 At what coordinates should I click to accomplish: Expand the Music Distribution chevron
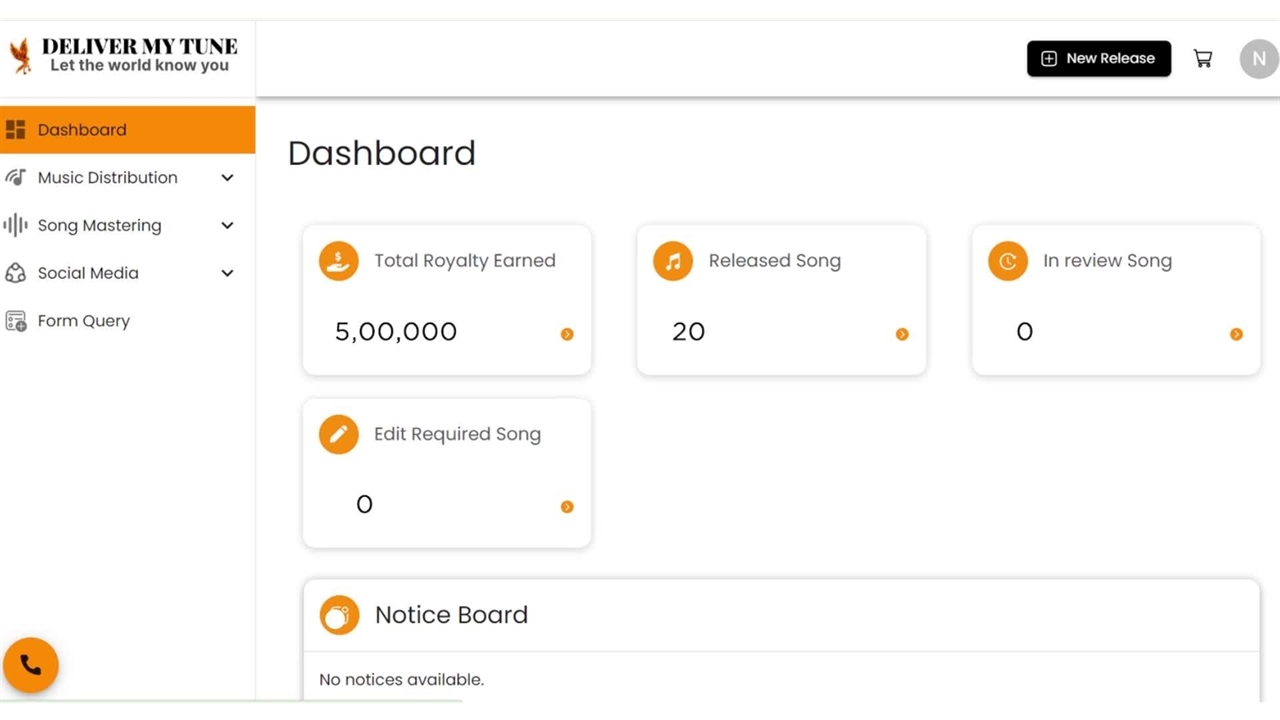click(227, 178)
